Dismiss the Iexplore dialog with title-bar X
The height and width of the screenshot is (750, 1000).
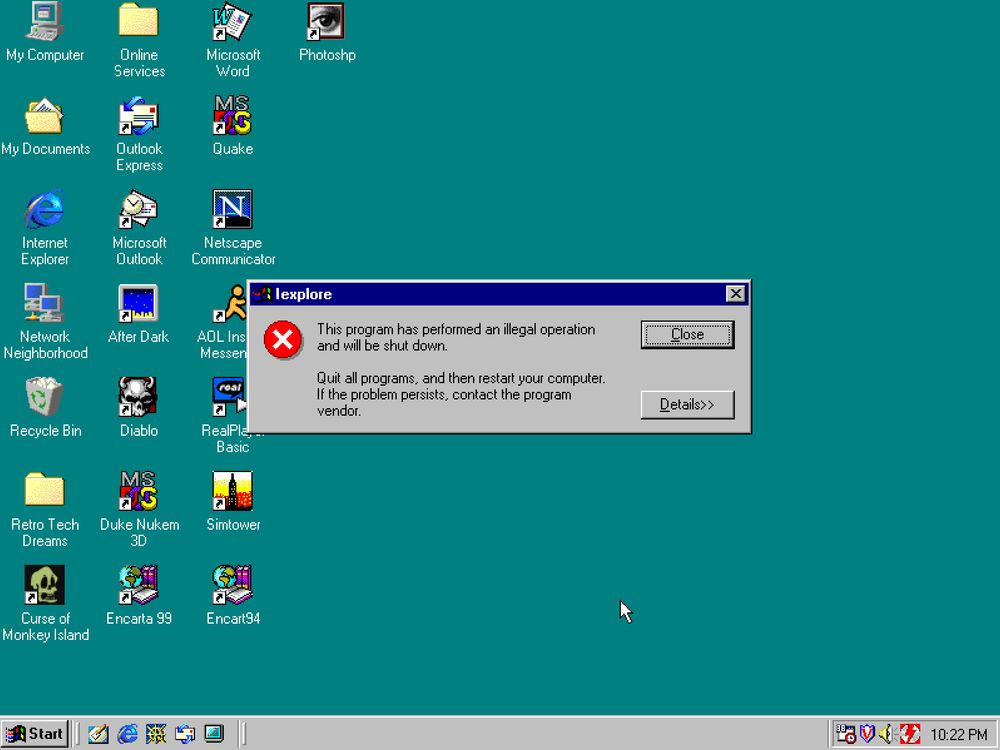coord(735,294)
